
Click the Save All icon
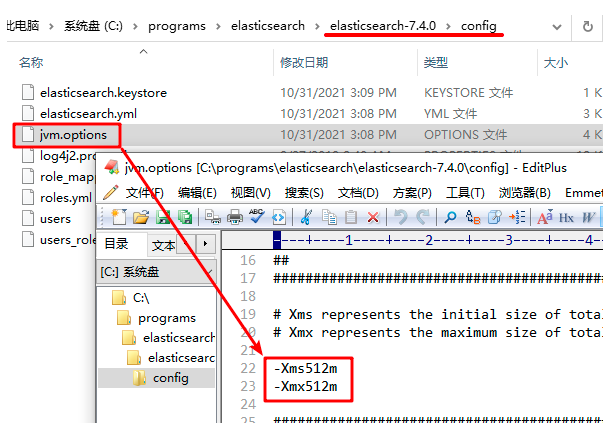[x=185, y=218]
